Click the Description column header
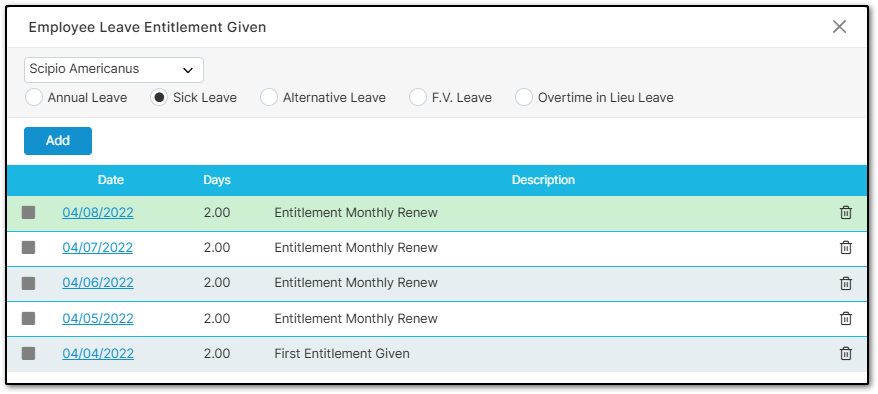878x394 pixels. pos(543,180)
